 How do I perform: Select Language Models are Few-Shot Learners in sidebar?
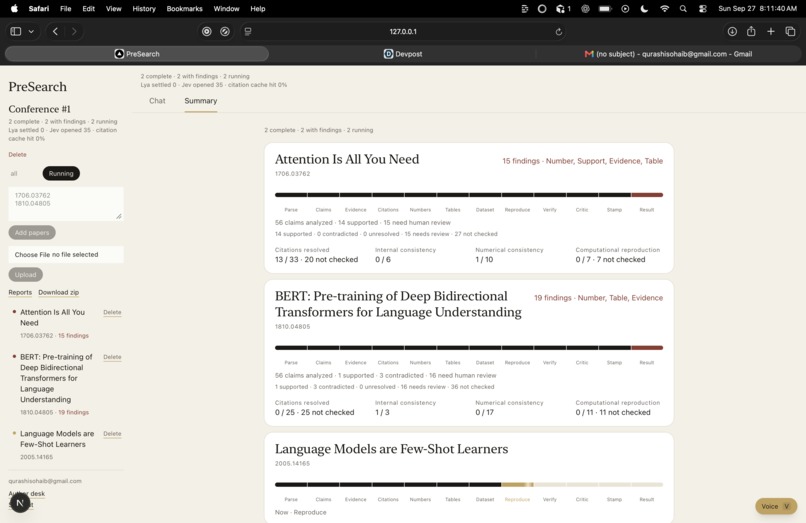point(57,439)
